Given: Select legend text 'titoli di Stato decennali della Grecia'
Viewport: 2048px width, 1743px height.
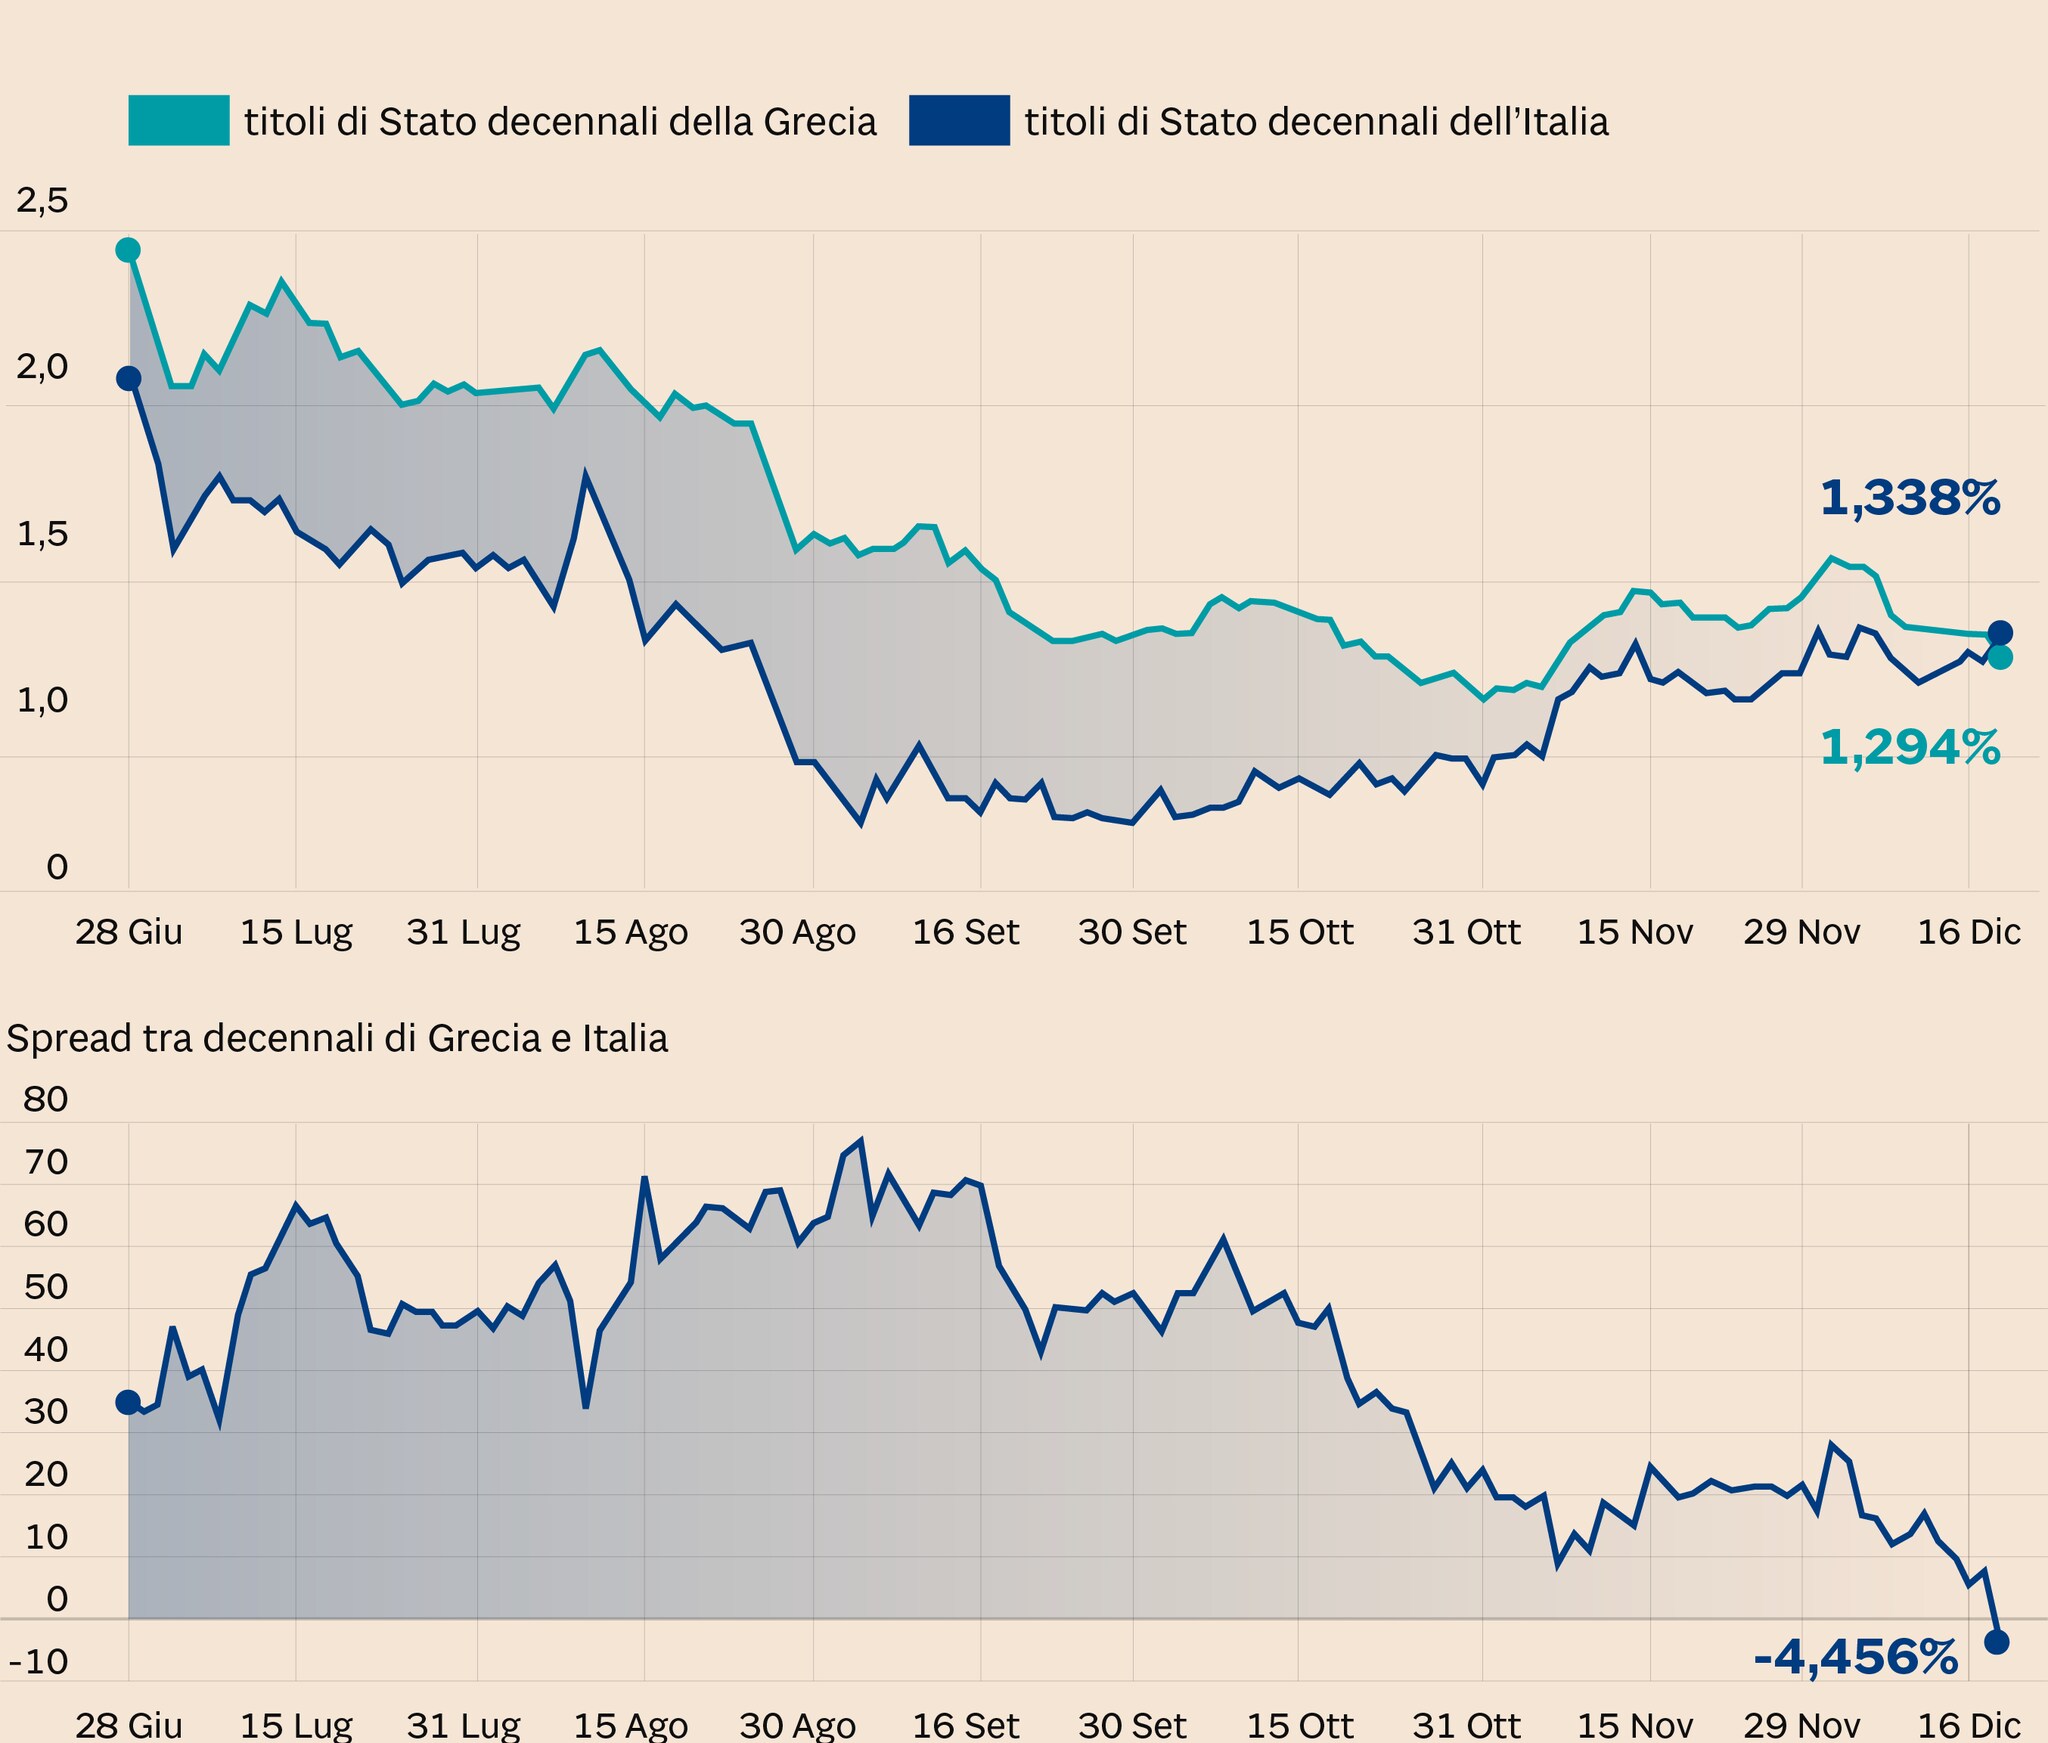Looking at the screenshot, I should coord(560,122).
